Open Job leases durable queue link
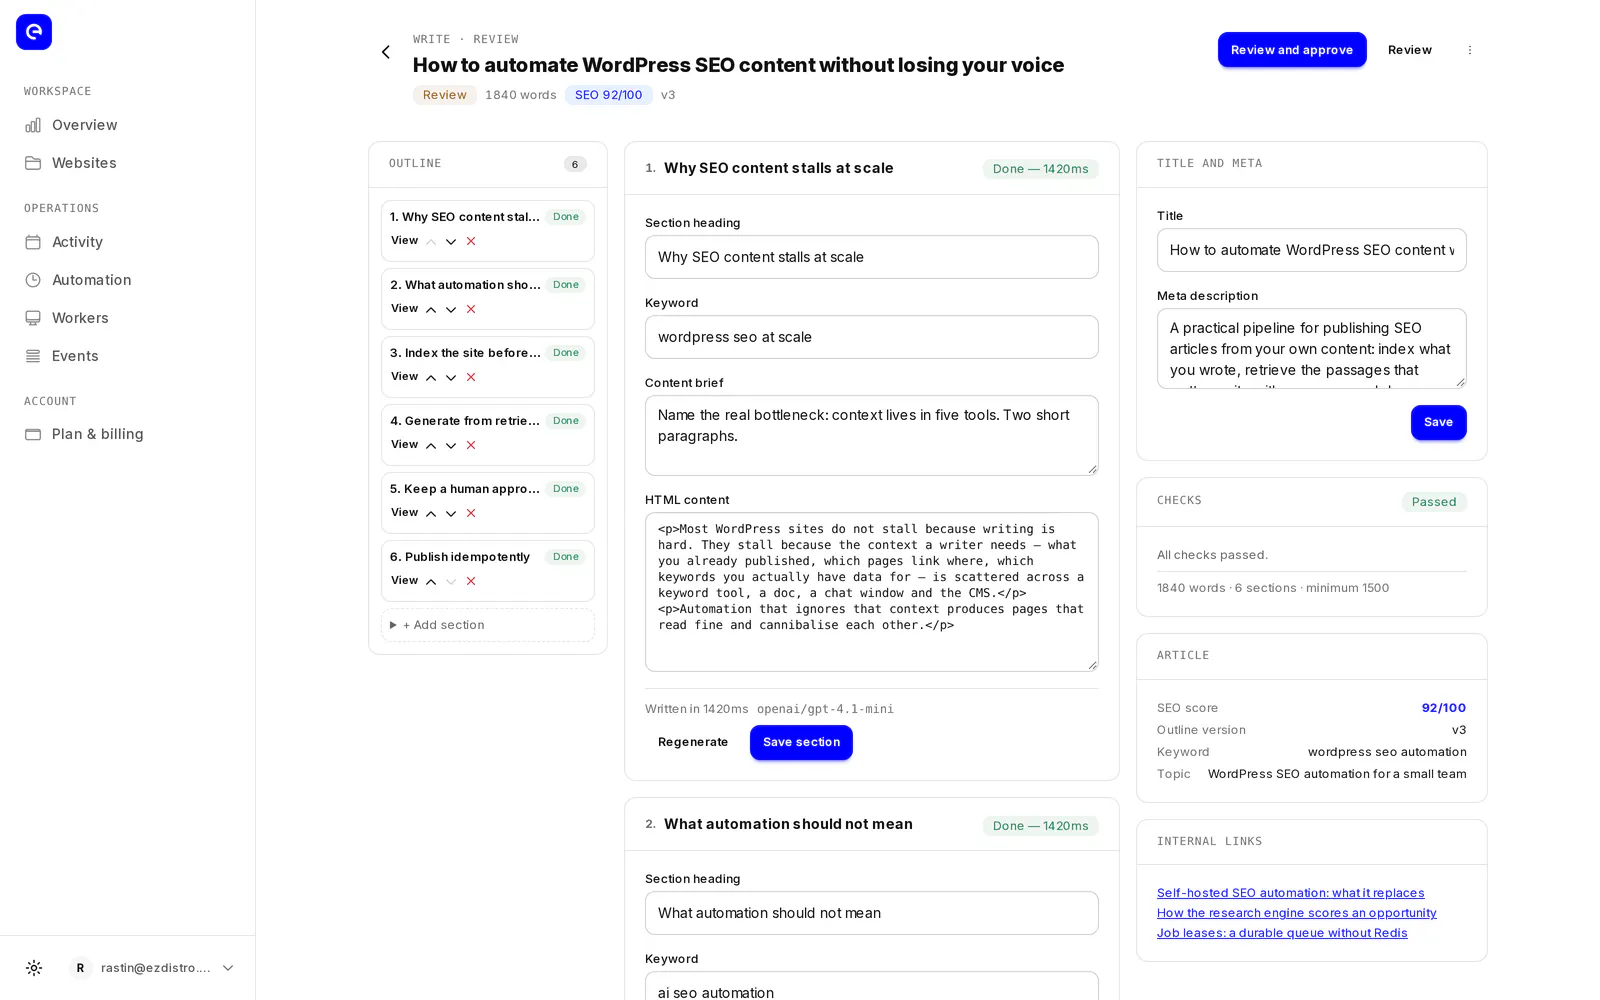Image resolution: width=1600 pixels, height=1000 pixels. [x=1282, y=933]
